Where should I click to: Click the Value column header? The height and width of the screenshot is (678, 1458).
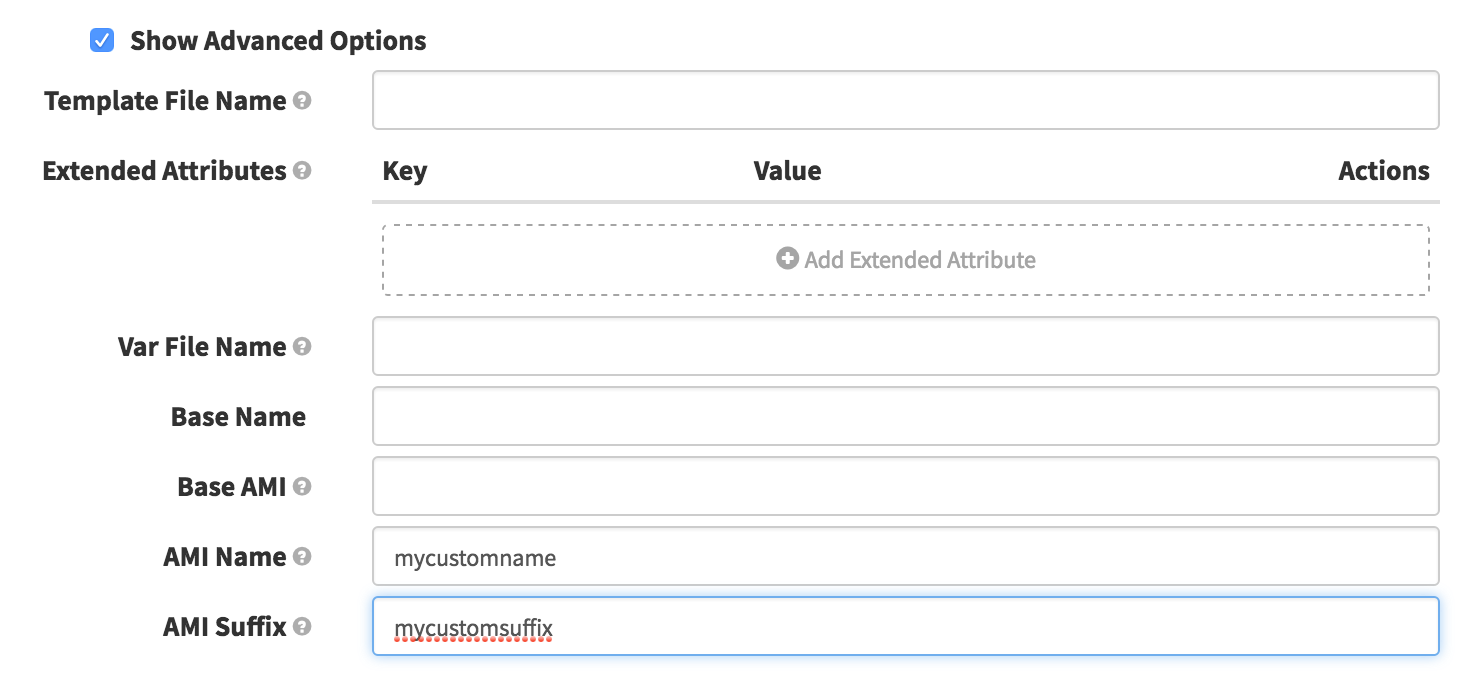(x=787, y=171)
